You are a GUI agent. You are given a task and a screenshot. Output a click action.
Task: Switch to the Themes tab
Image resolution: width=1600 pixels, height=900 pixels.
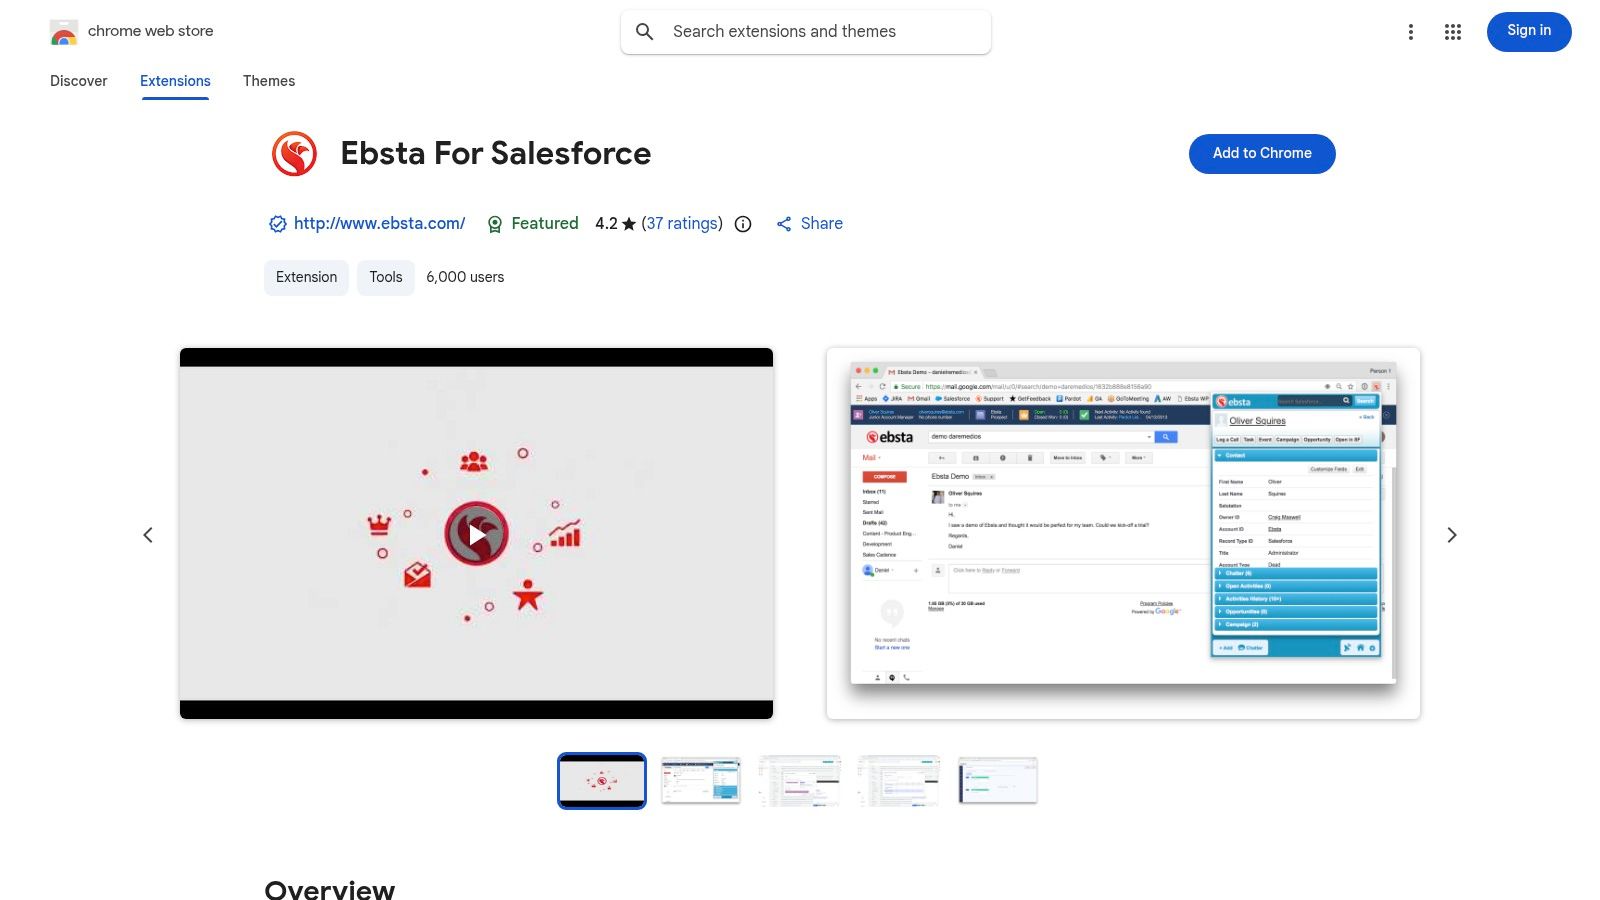tap(268, 81)
